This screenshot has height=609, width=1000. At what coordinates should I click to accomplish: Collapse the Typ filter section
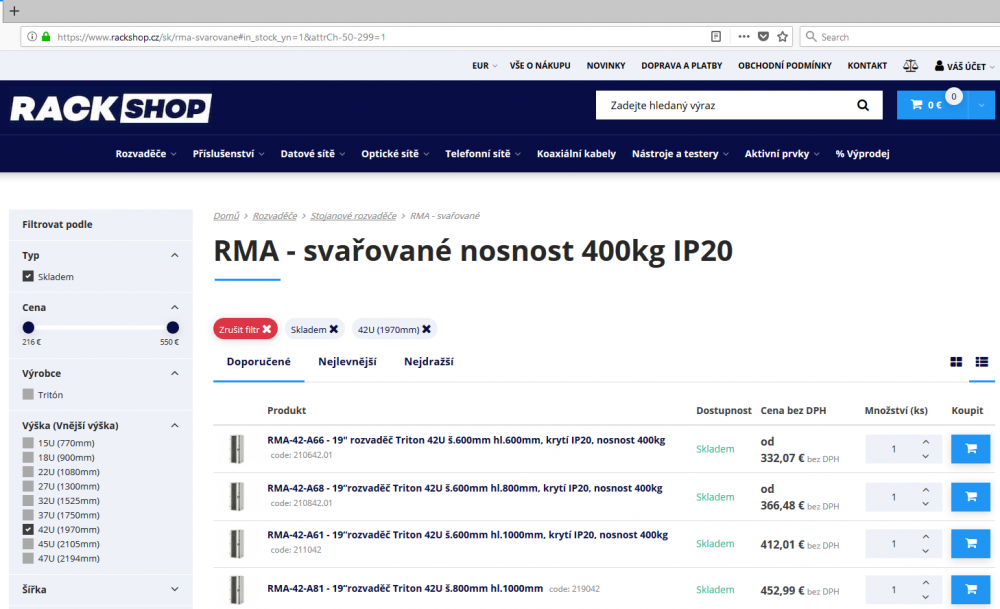tap(175, 255)
